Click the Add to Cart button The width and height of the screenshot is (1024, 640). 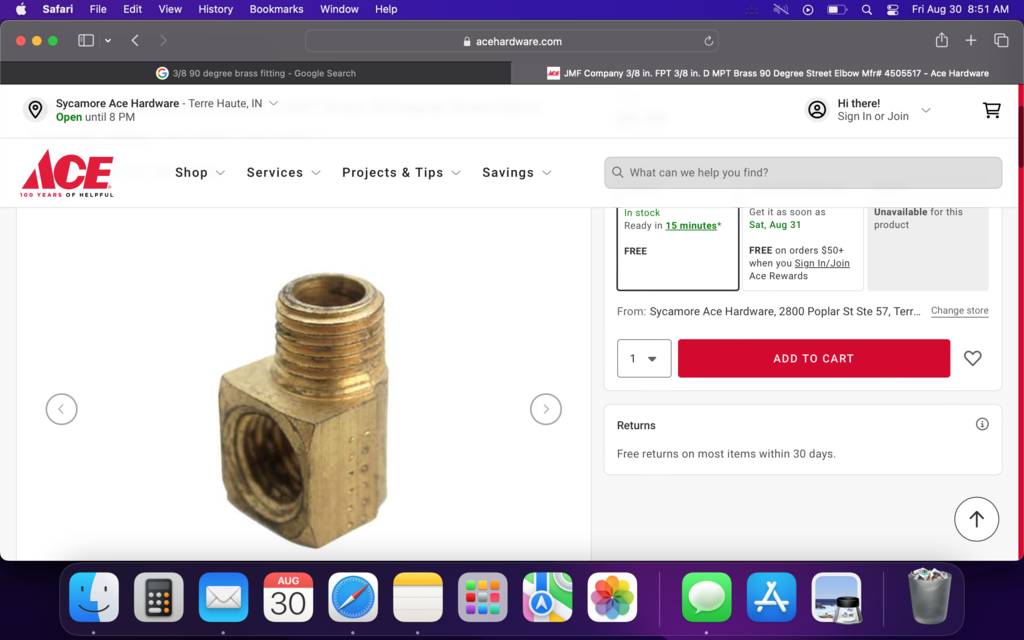coord(813,358)
